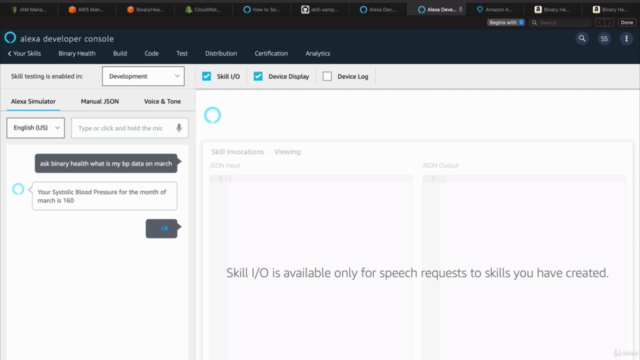The width and height of the screenshot is (640, 360).
Task: Click the find-bar magnifier search icon
Action: (534, 22)
